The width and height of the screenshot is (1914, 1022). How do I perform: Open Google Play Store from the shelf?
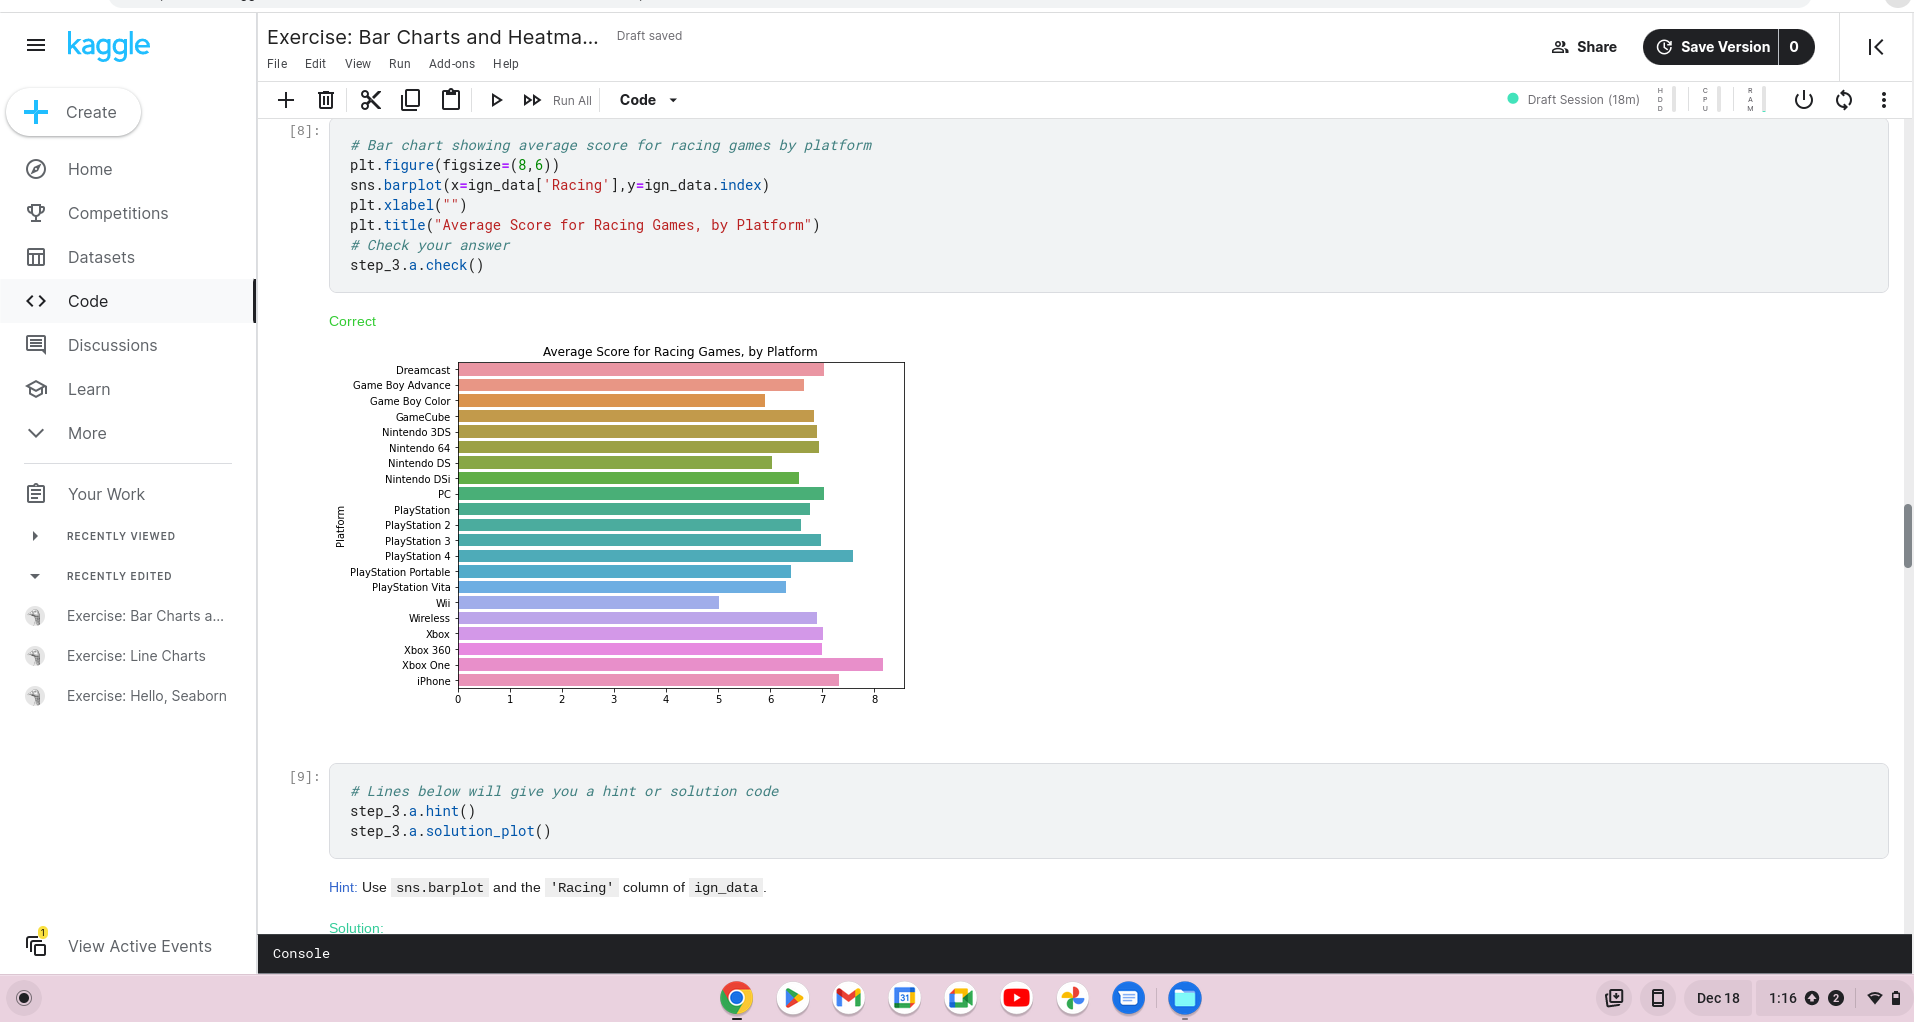pyautogui.click(x=793, y=998)
